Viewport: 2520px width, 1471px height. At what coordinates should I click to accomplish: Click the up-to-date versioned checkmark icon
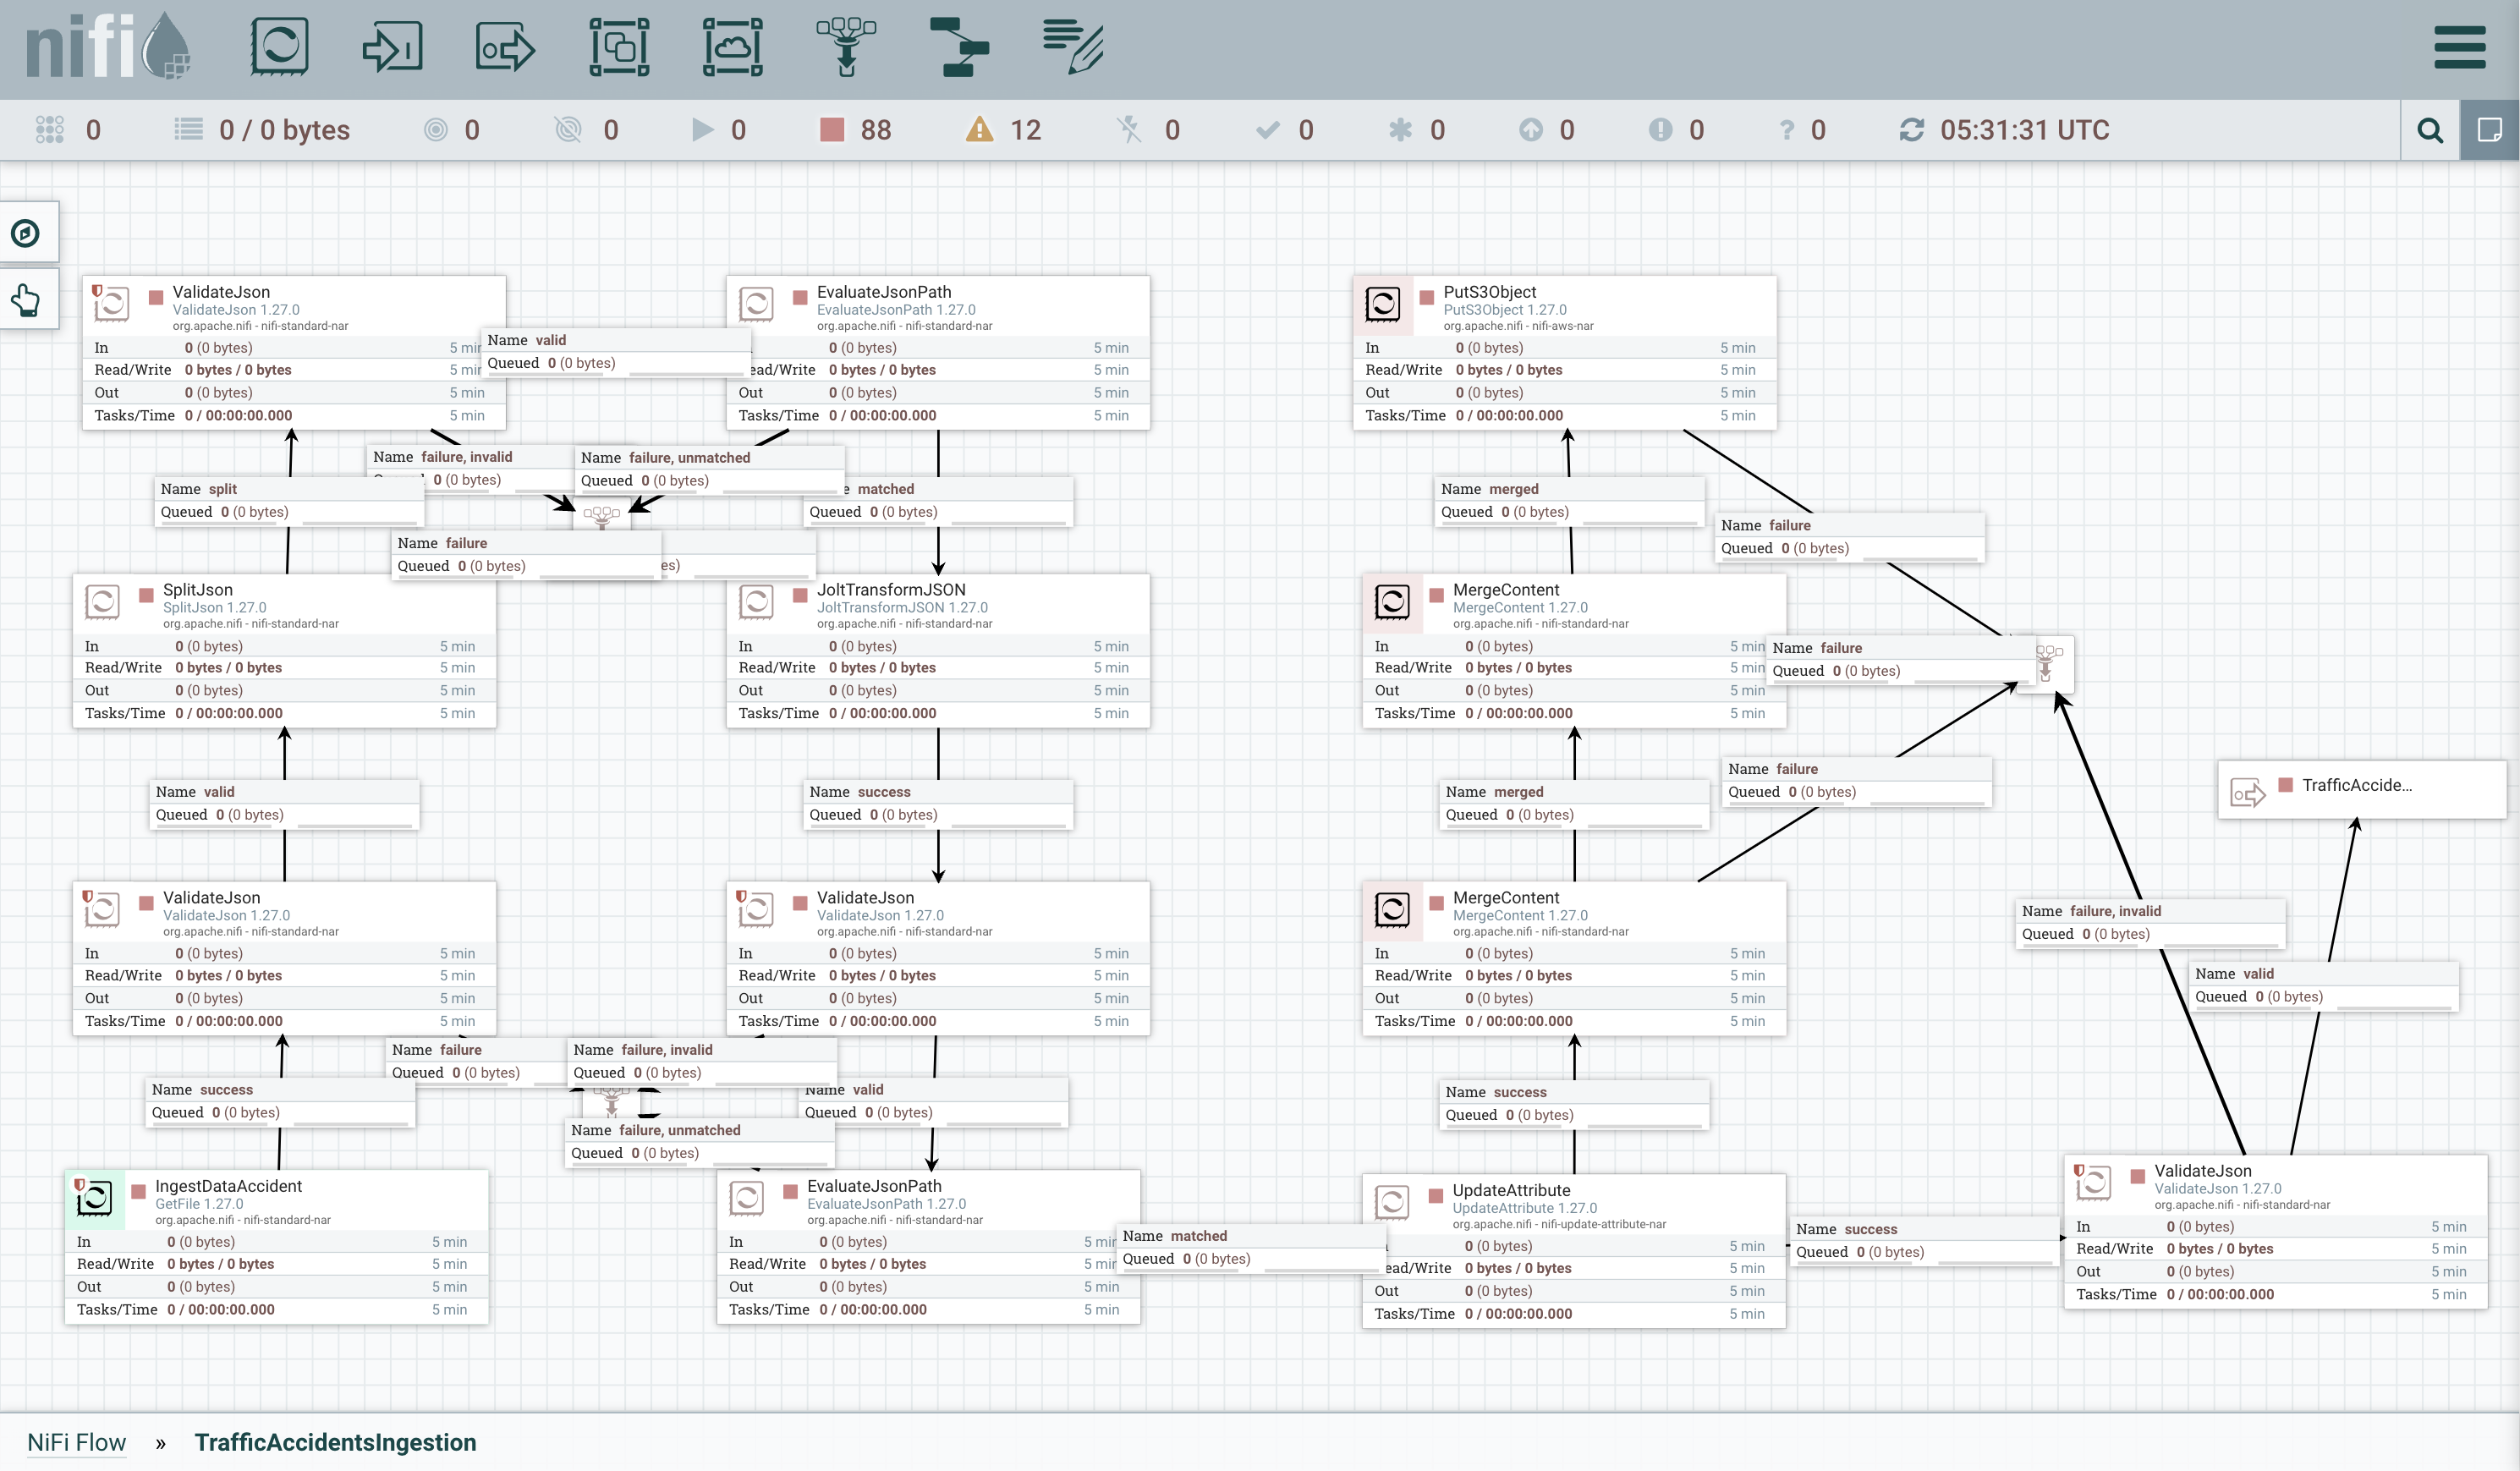point(1267,130)
